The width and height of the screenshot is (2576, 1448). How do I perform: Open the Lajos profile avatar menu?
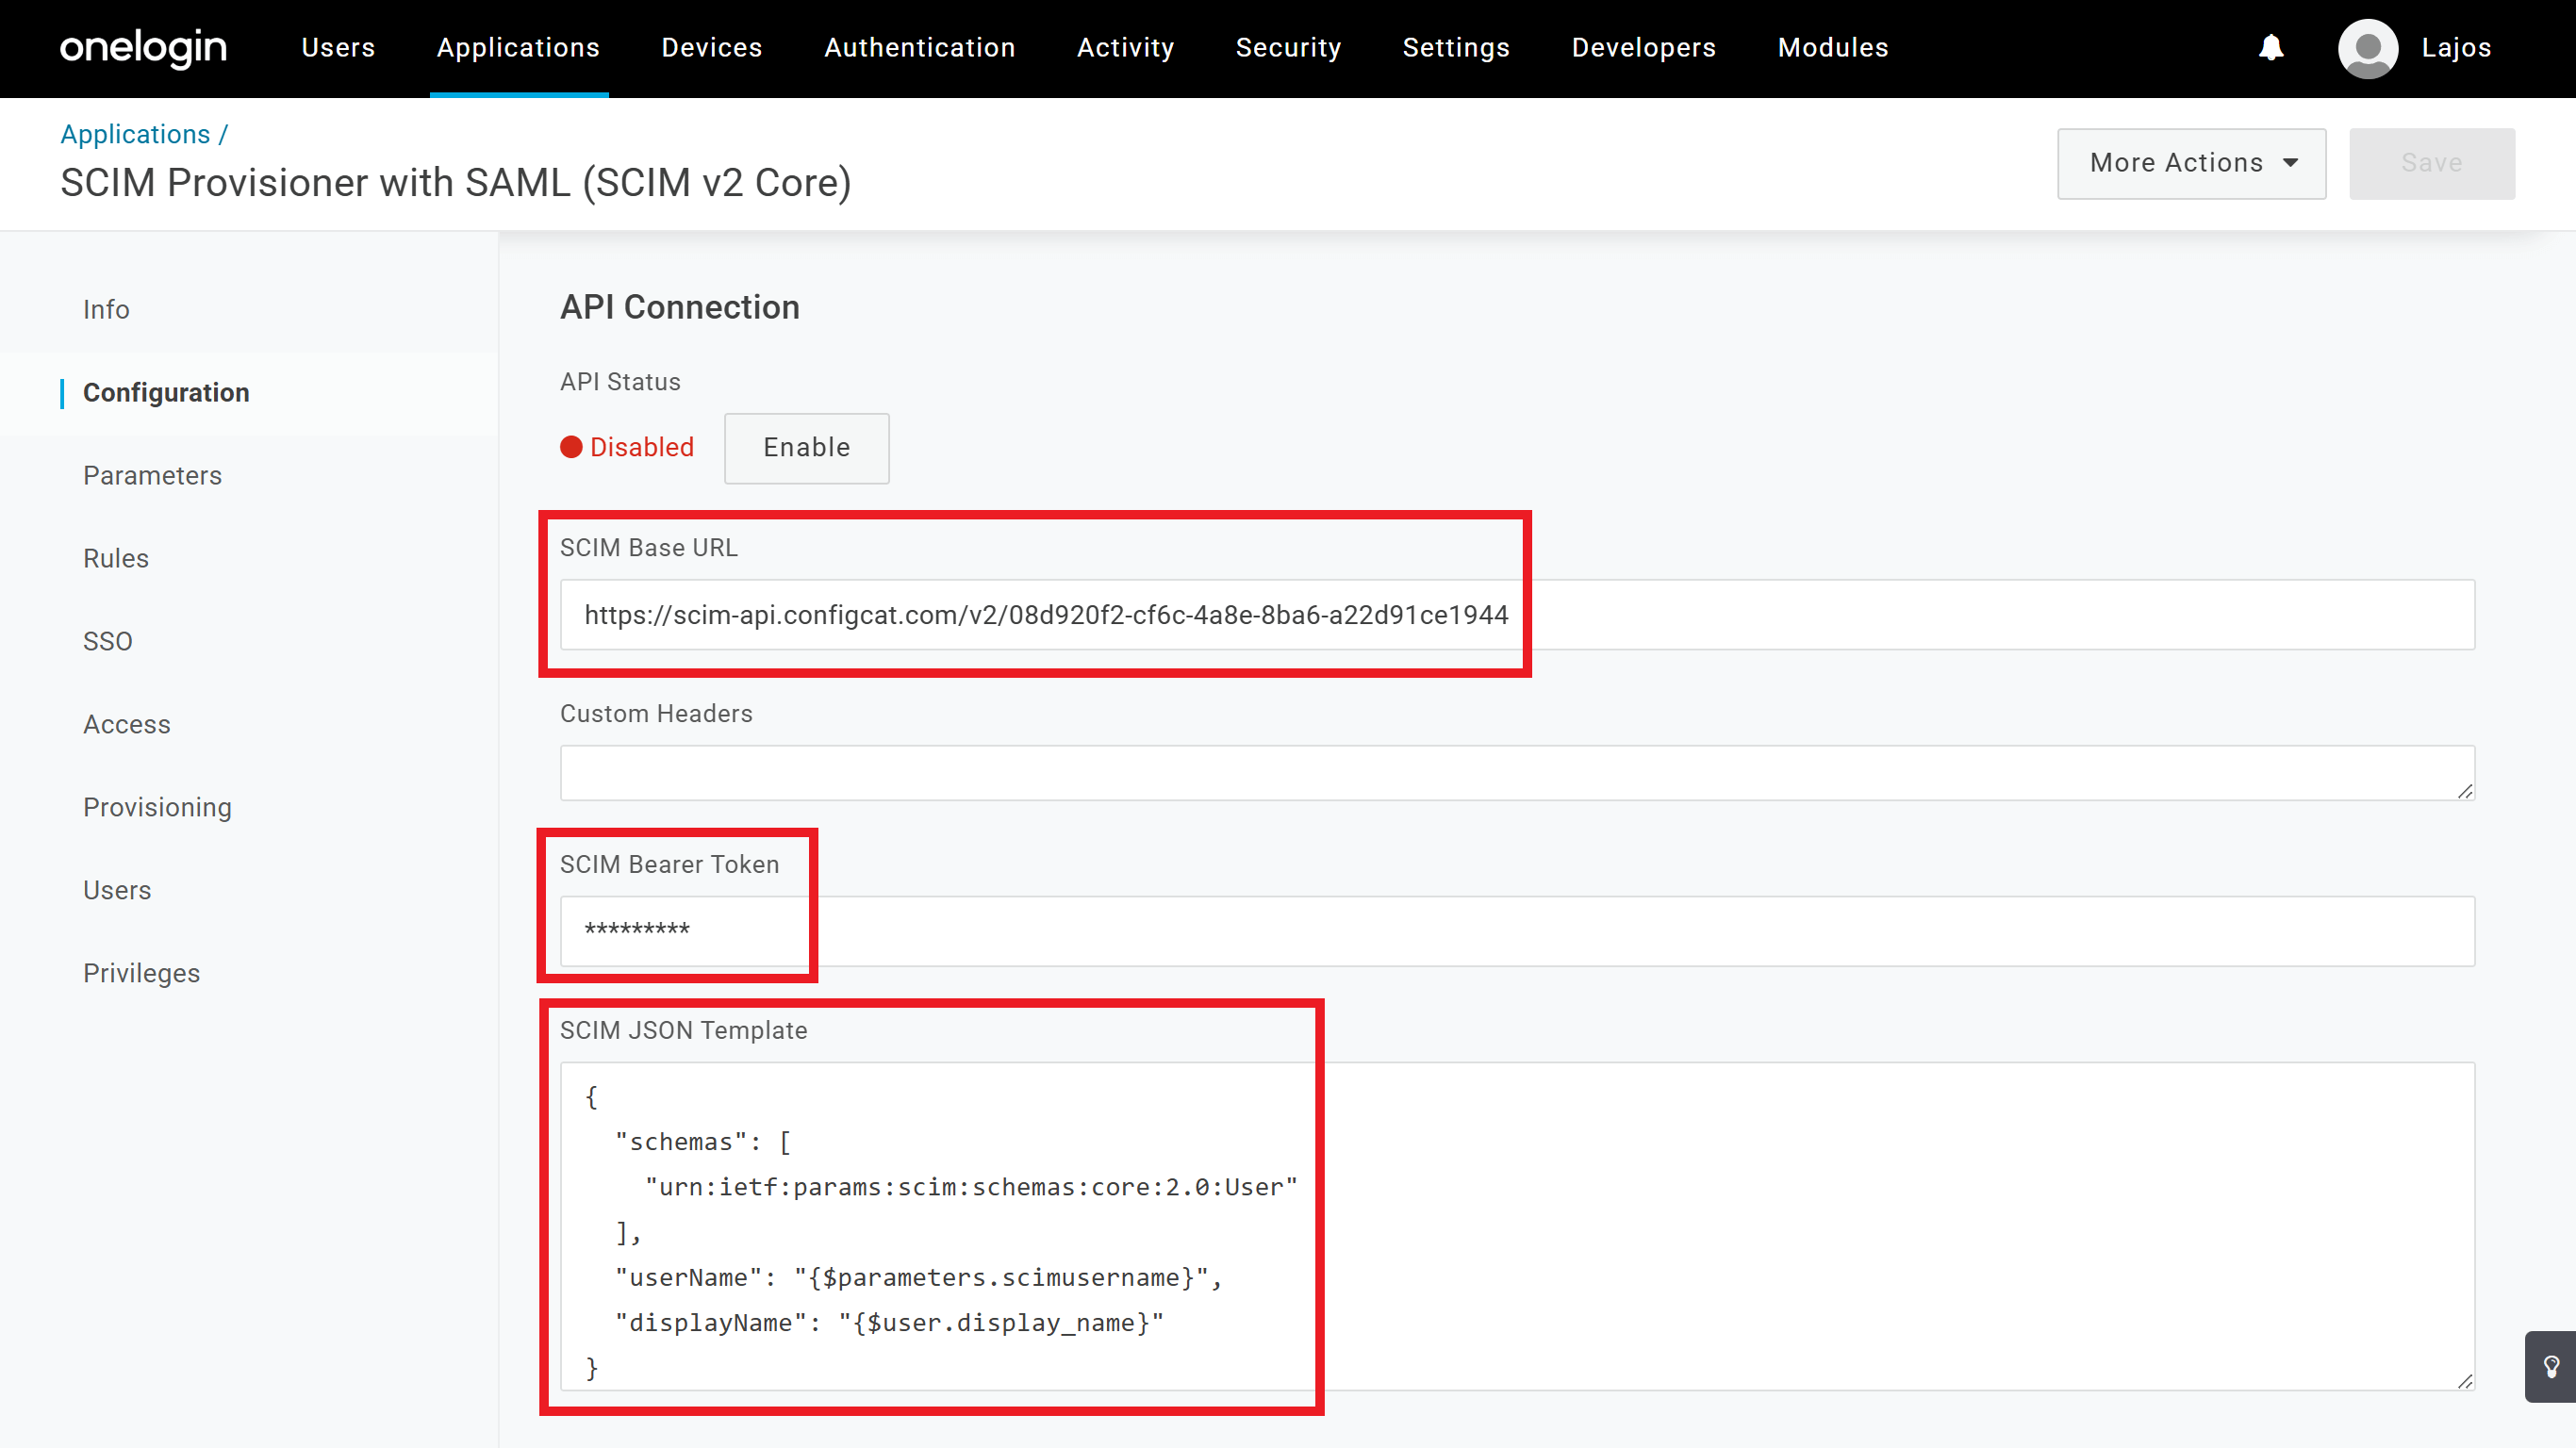click(2368, 48)
